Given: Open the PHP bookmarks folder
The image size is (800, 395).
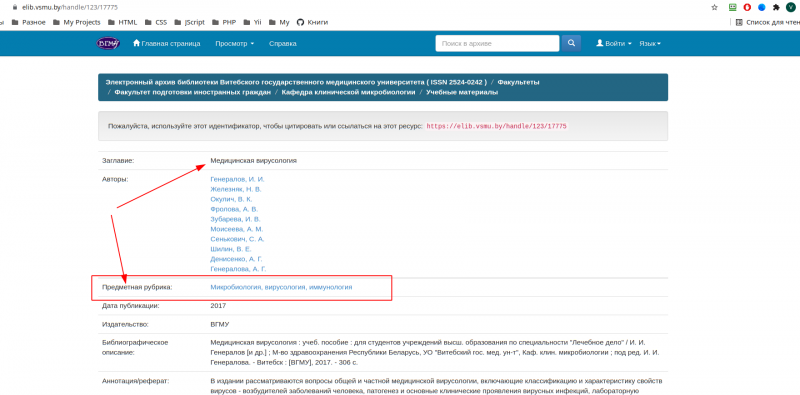Looking at the screenshot, I should point(223,22).
